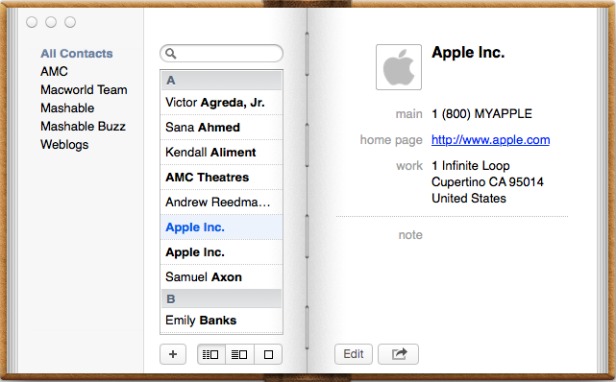Select the Weblogs group
Image resolution: width=616 pixels, height=382 pixels.
pos(64,145)
